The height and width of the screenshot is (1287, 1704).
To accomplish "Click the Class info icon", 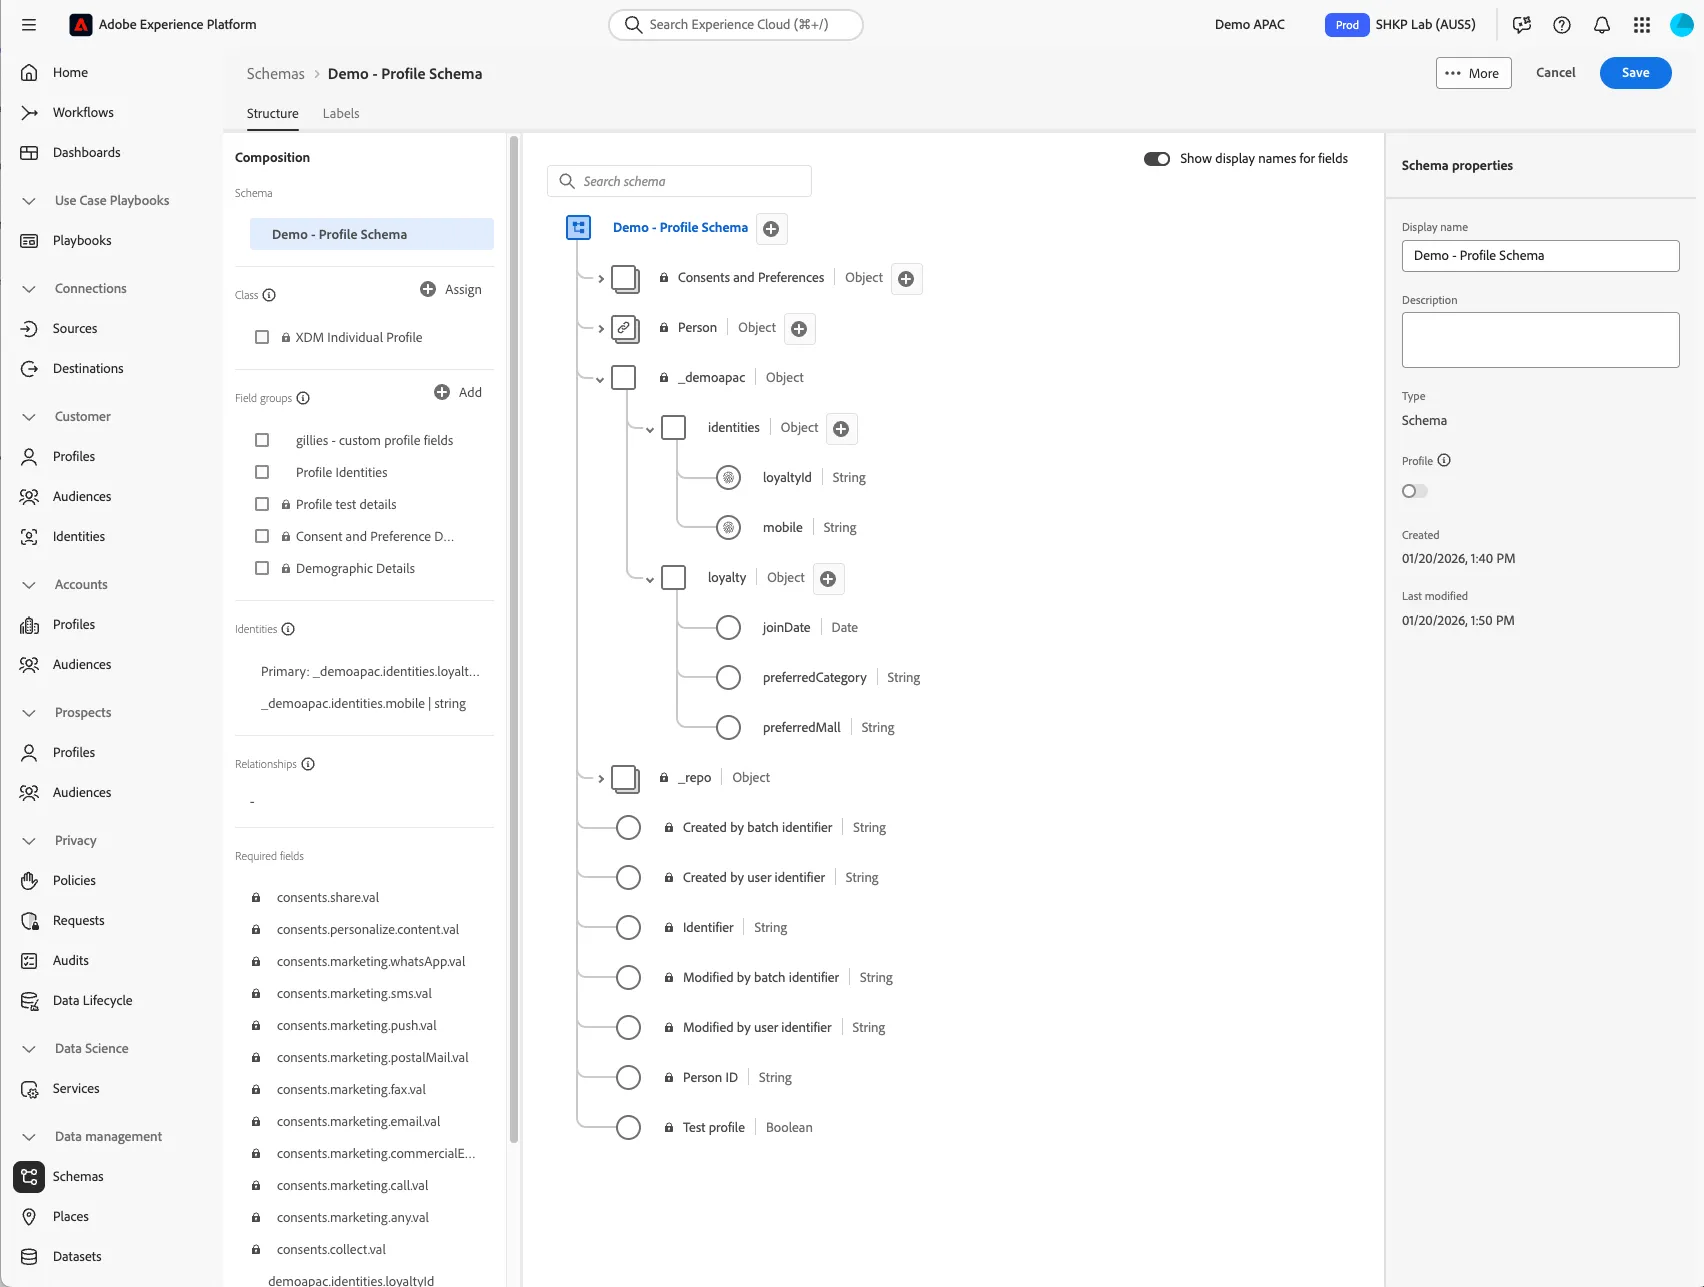I will (x=269, y=295).
